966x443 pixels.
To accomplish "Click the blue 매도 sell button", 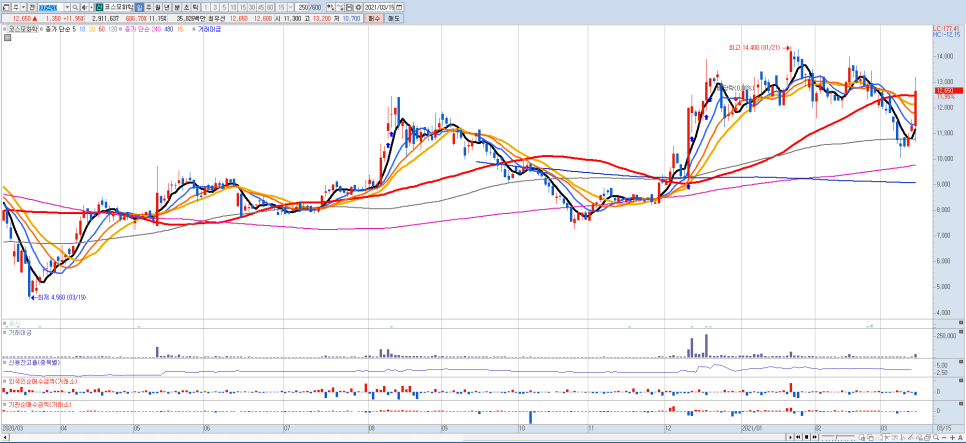I will tap(394, 18).
